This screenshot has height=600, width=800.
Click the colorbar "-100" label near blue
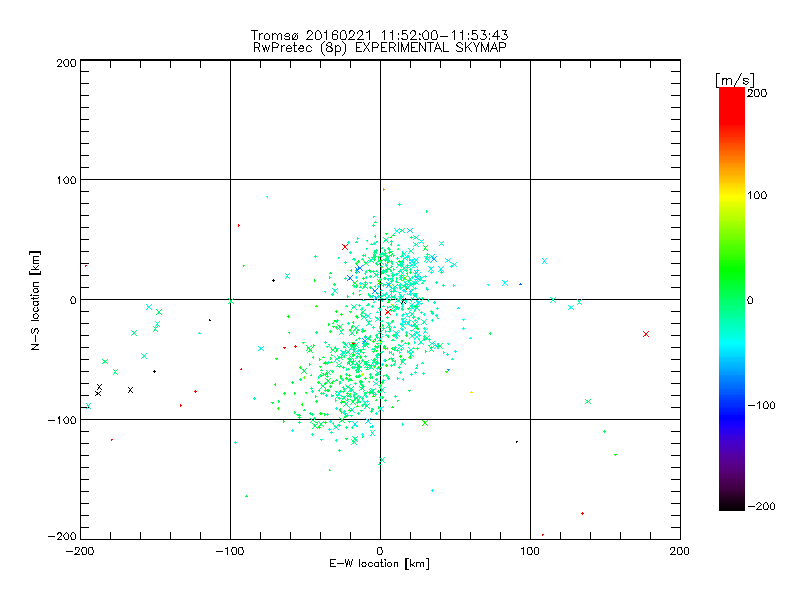(x=761, y=406)
